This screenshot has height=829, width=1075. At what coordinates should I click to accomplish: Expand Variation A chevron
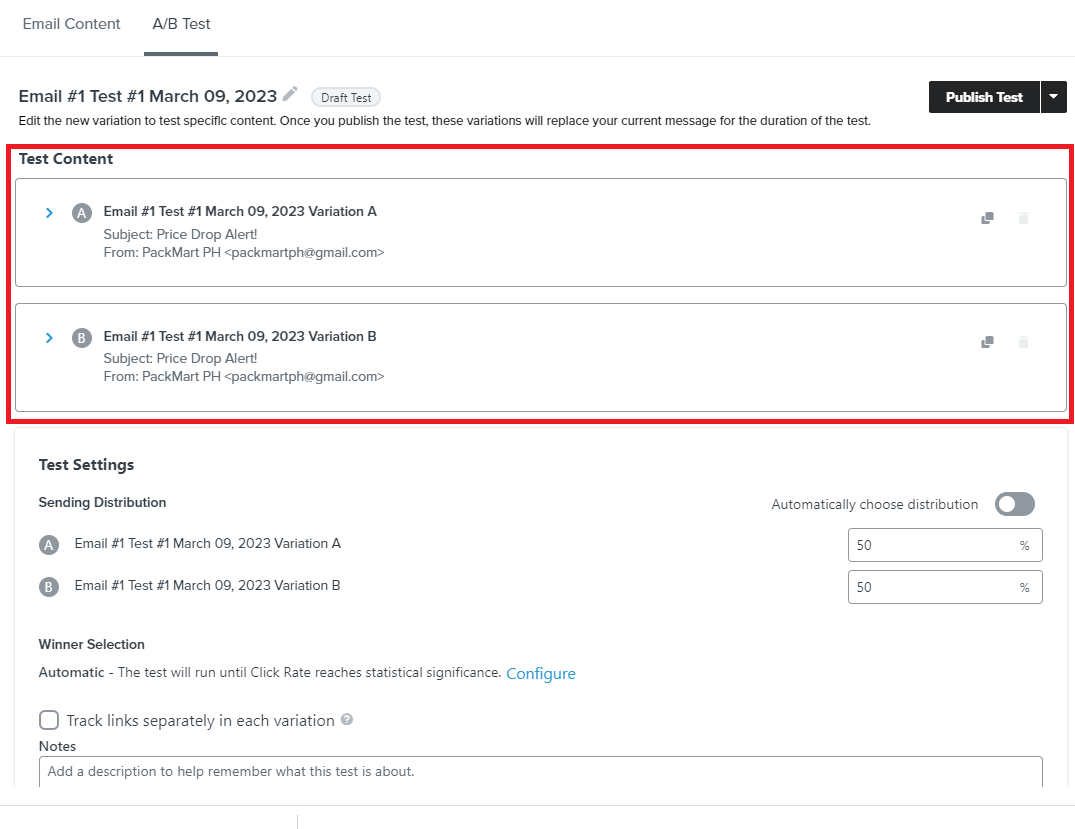pyautogui.click(x=49, y=213)
